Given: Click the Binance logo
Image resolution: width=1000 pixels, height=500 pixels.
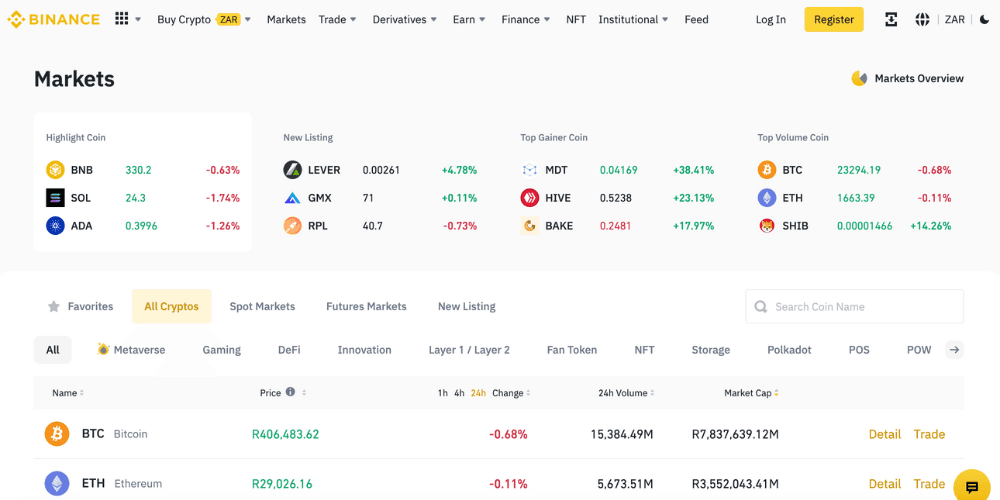Looking at the screenshot, I should point(54,19).
